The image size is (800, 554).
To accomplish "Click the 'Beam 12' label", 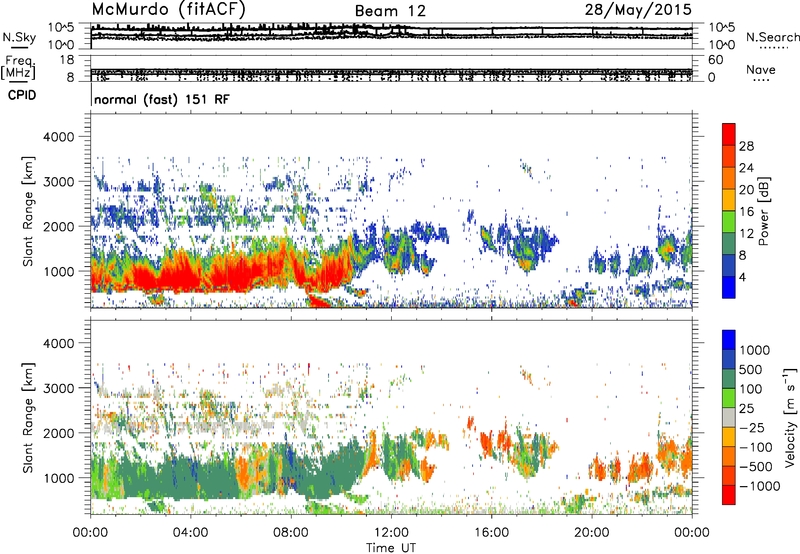I will coord(390,11).
